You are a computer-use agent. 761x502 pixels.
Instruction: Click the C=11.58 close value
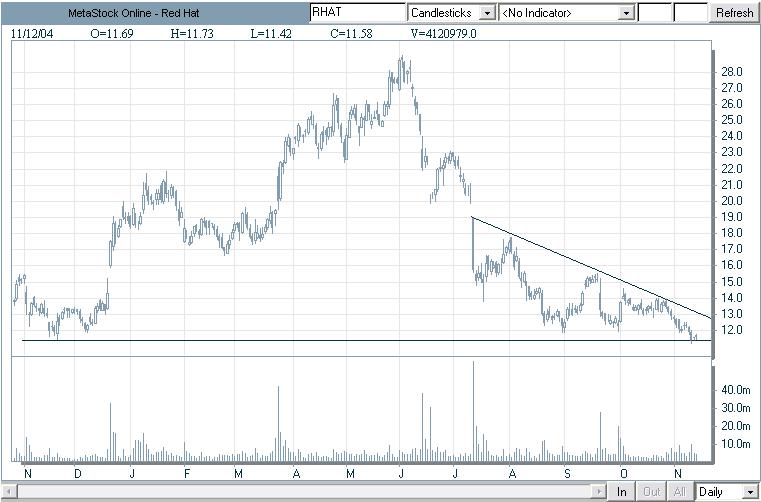point(351,33)
